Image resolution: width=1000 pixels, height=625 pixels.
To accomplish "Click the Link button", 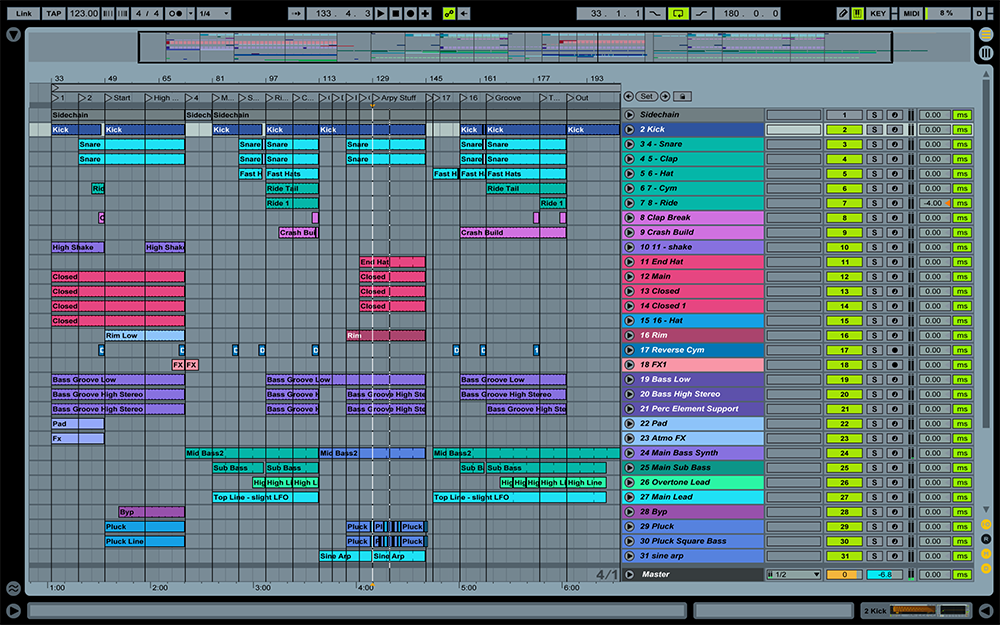I will [x=24, y=13].
